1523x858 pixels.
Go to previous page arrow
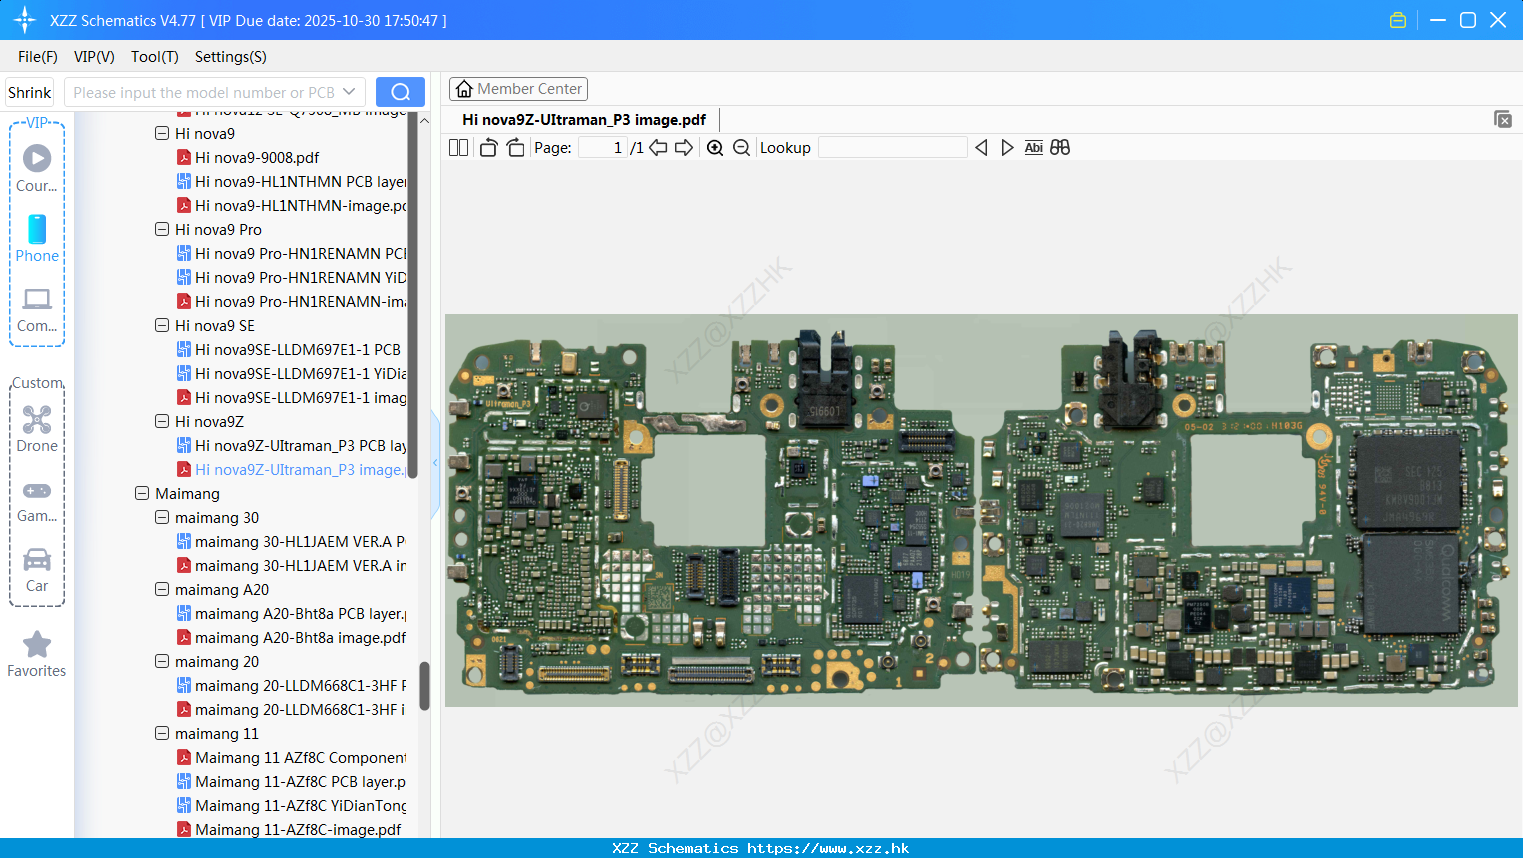[658, 148]
